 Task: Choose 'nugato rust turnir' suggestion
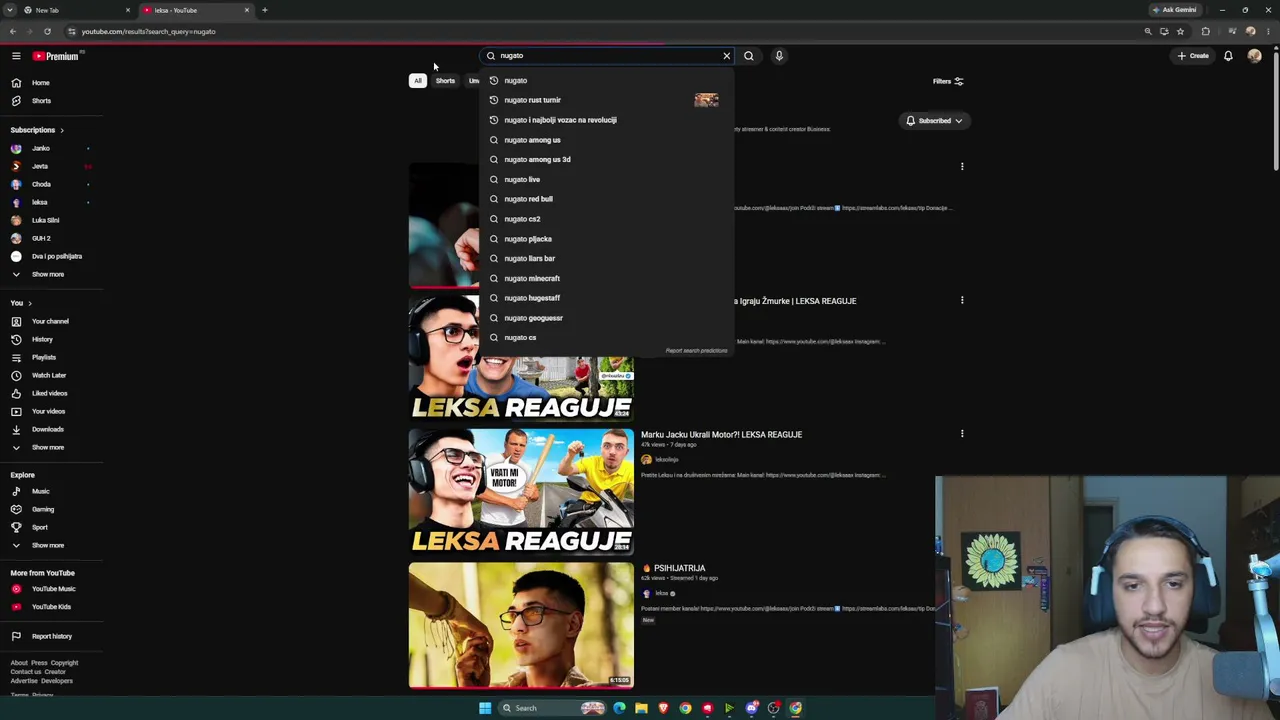[606, 100]
